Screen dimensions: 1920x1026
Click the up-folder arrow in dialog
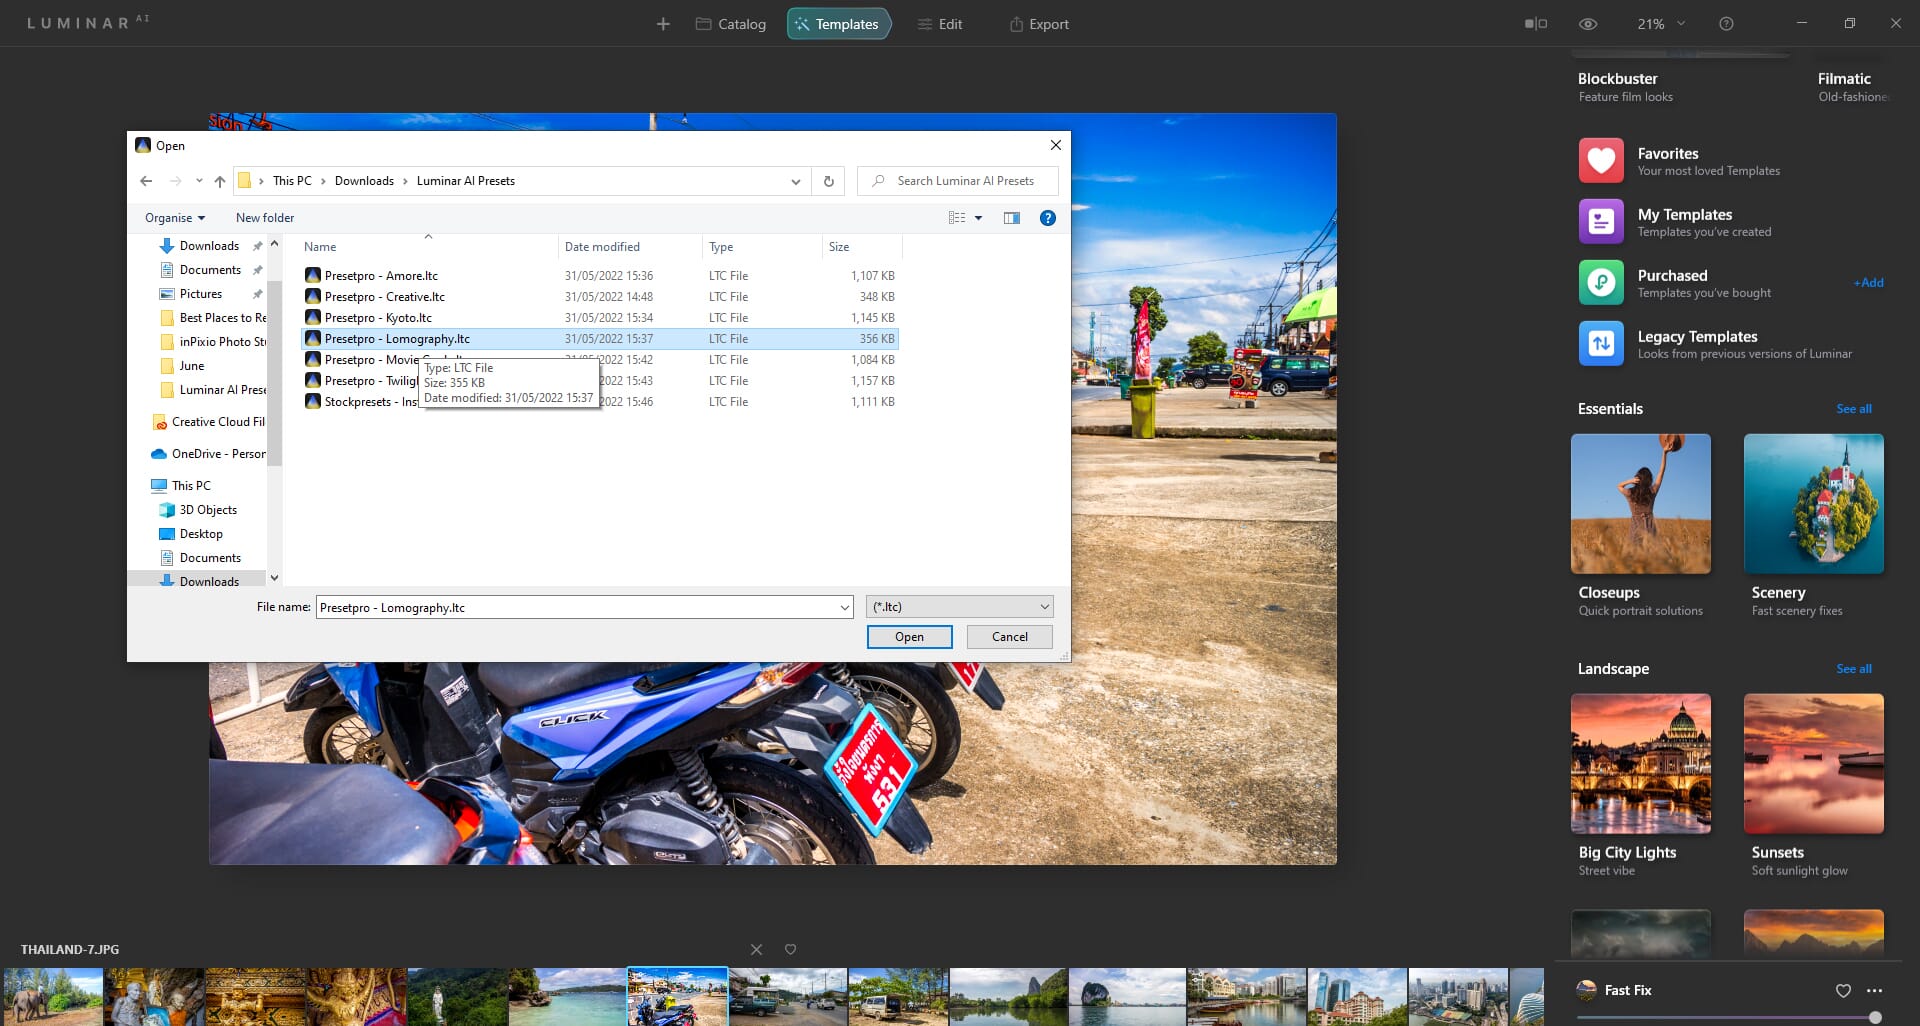[219, 181]
